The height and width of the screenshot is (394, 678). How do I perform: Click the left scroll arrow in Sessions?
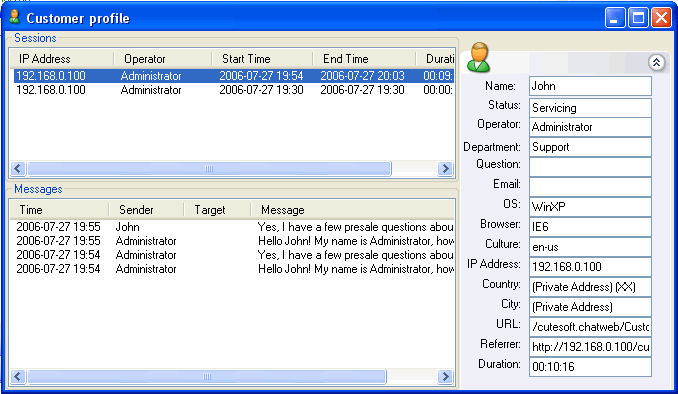(18, 168)
